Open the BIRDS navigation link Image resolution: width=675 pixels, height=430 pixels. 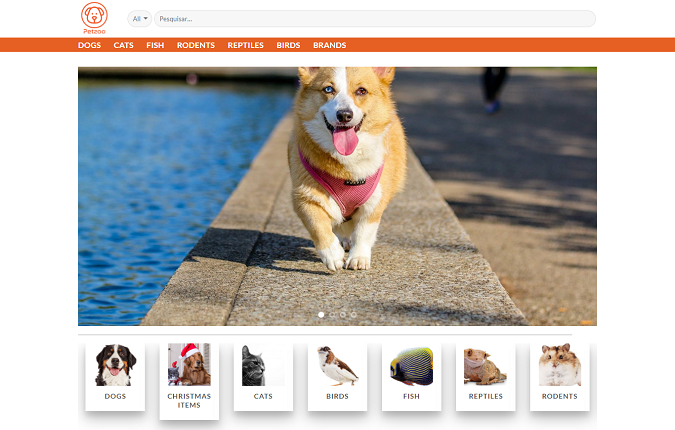pos(288,45)
